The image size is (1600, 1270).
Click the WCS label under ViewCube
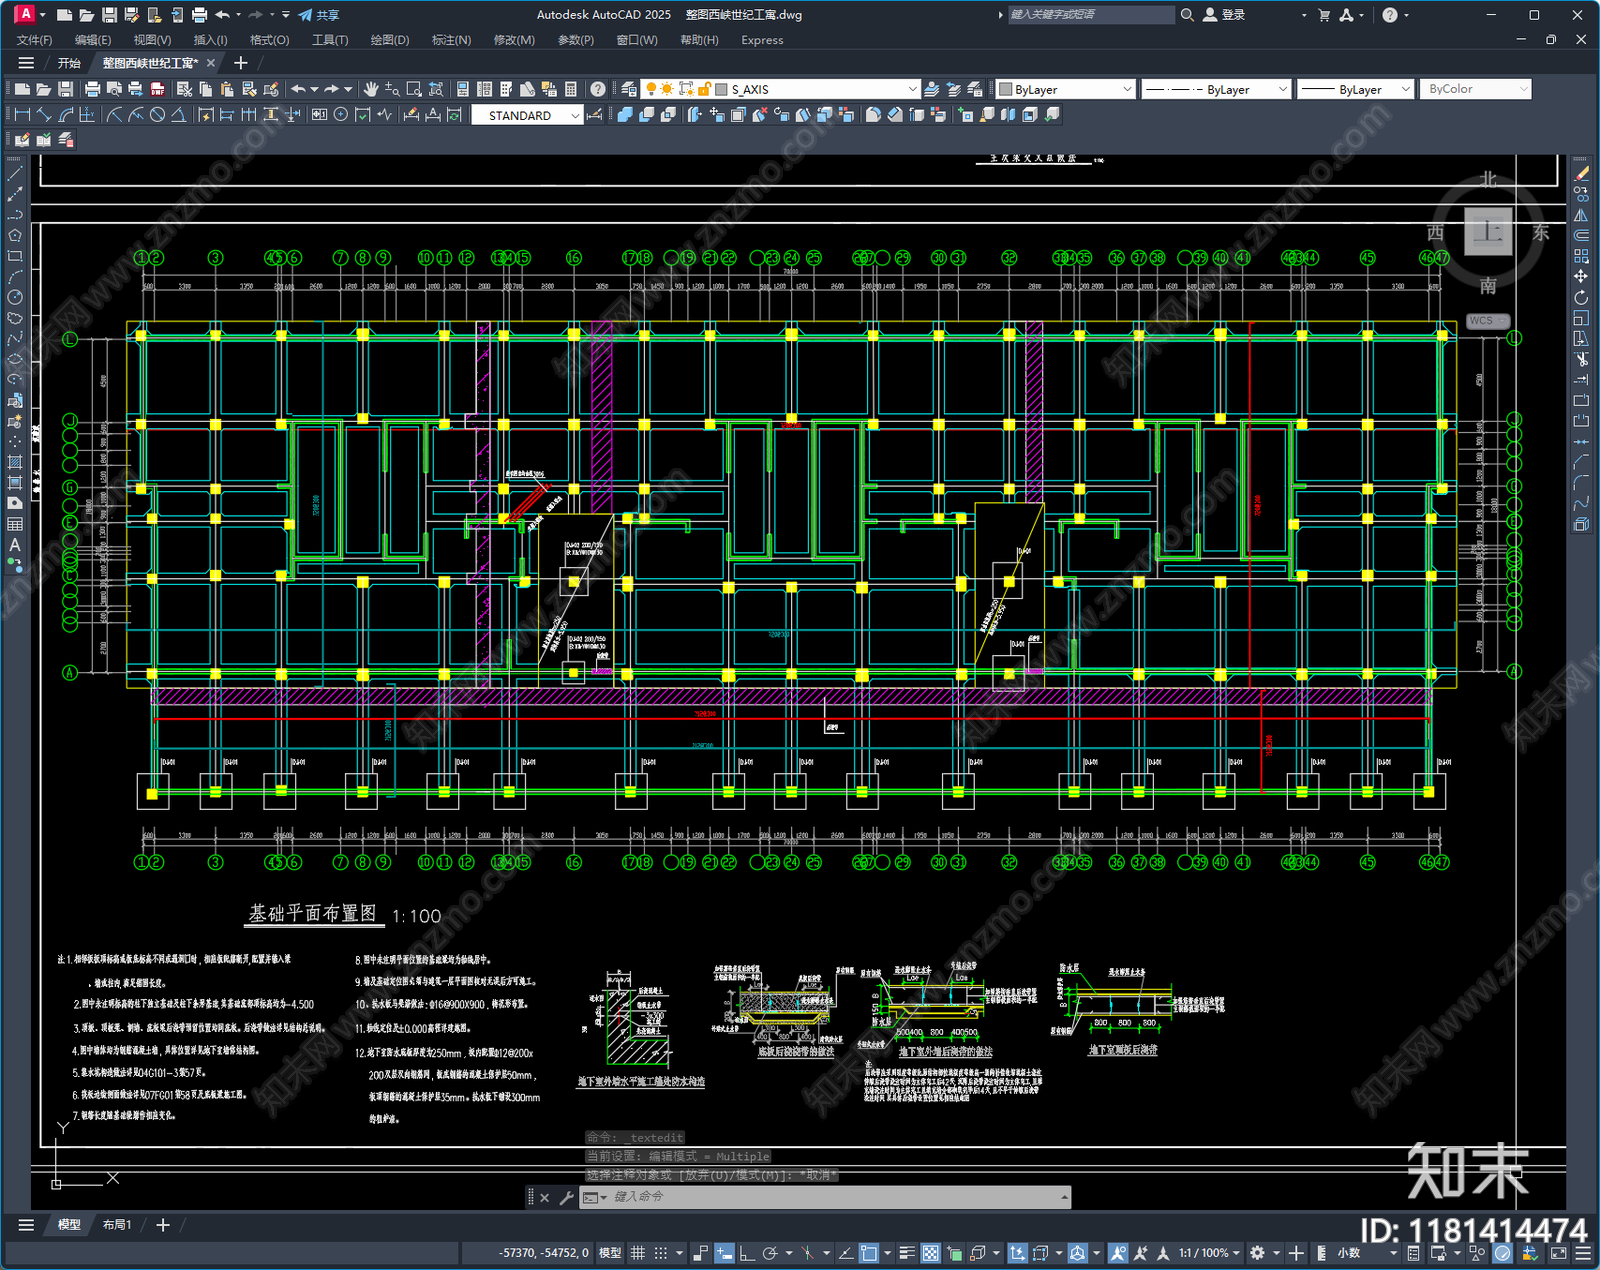pos(1487,321)
